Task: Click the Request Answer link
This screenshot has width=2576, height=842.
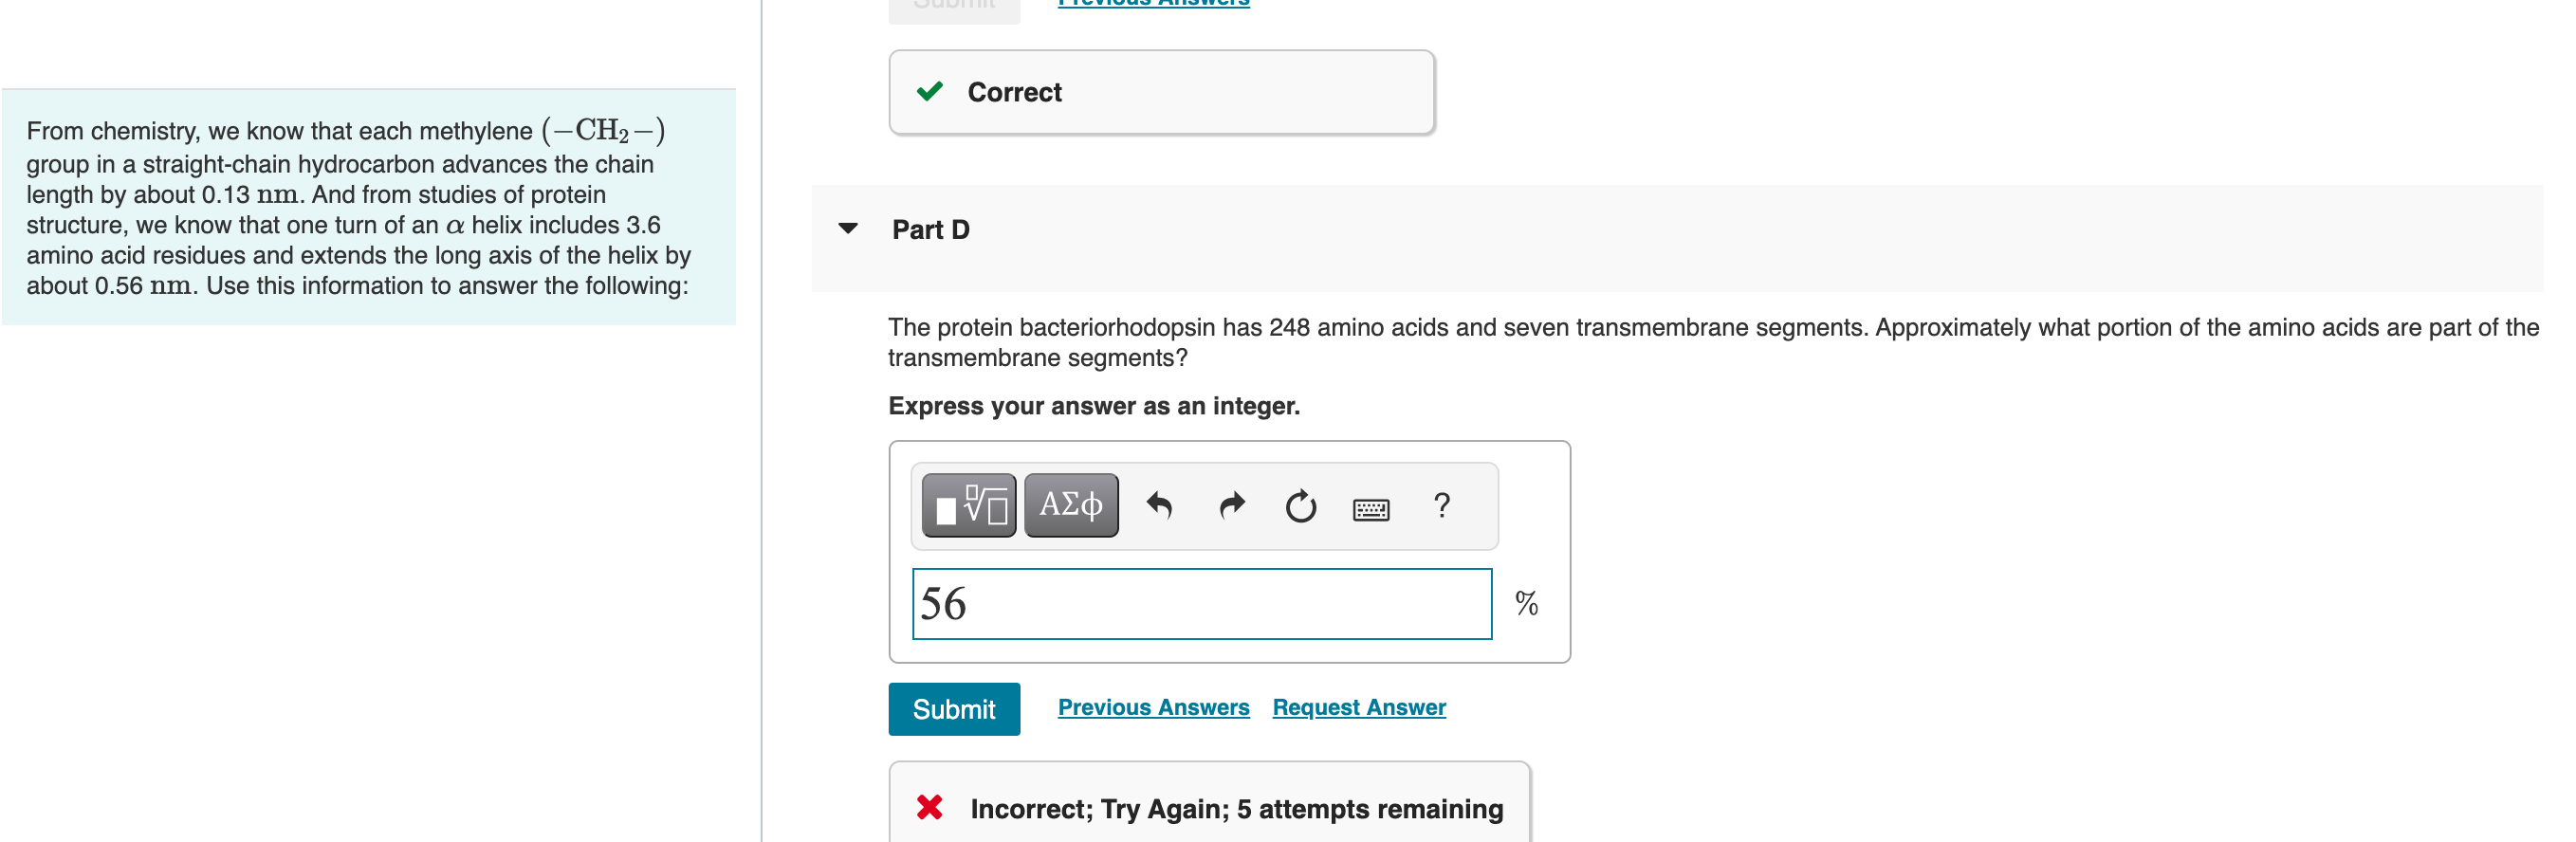Action: (x=1358, y=707)
